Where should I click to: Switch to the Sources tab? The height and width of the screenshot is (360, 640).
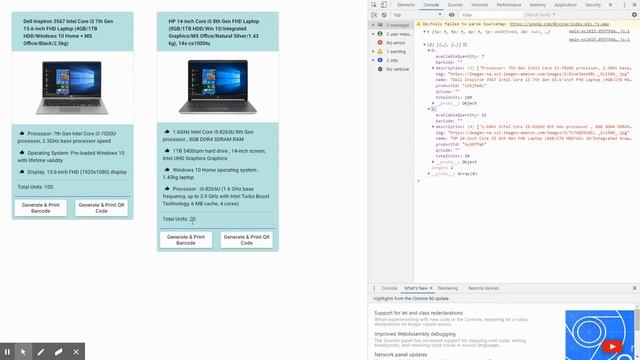click(x=455, y=5)
